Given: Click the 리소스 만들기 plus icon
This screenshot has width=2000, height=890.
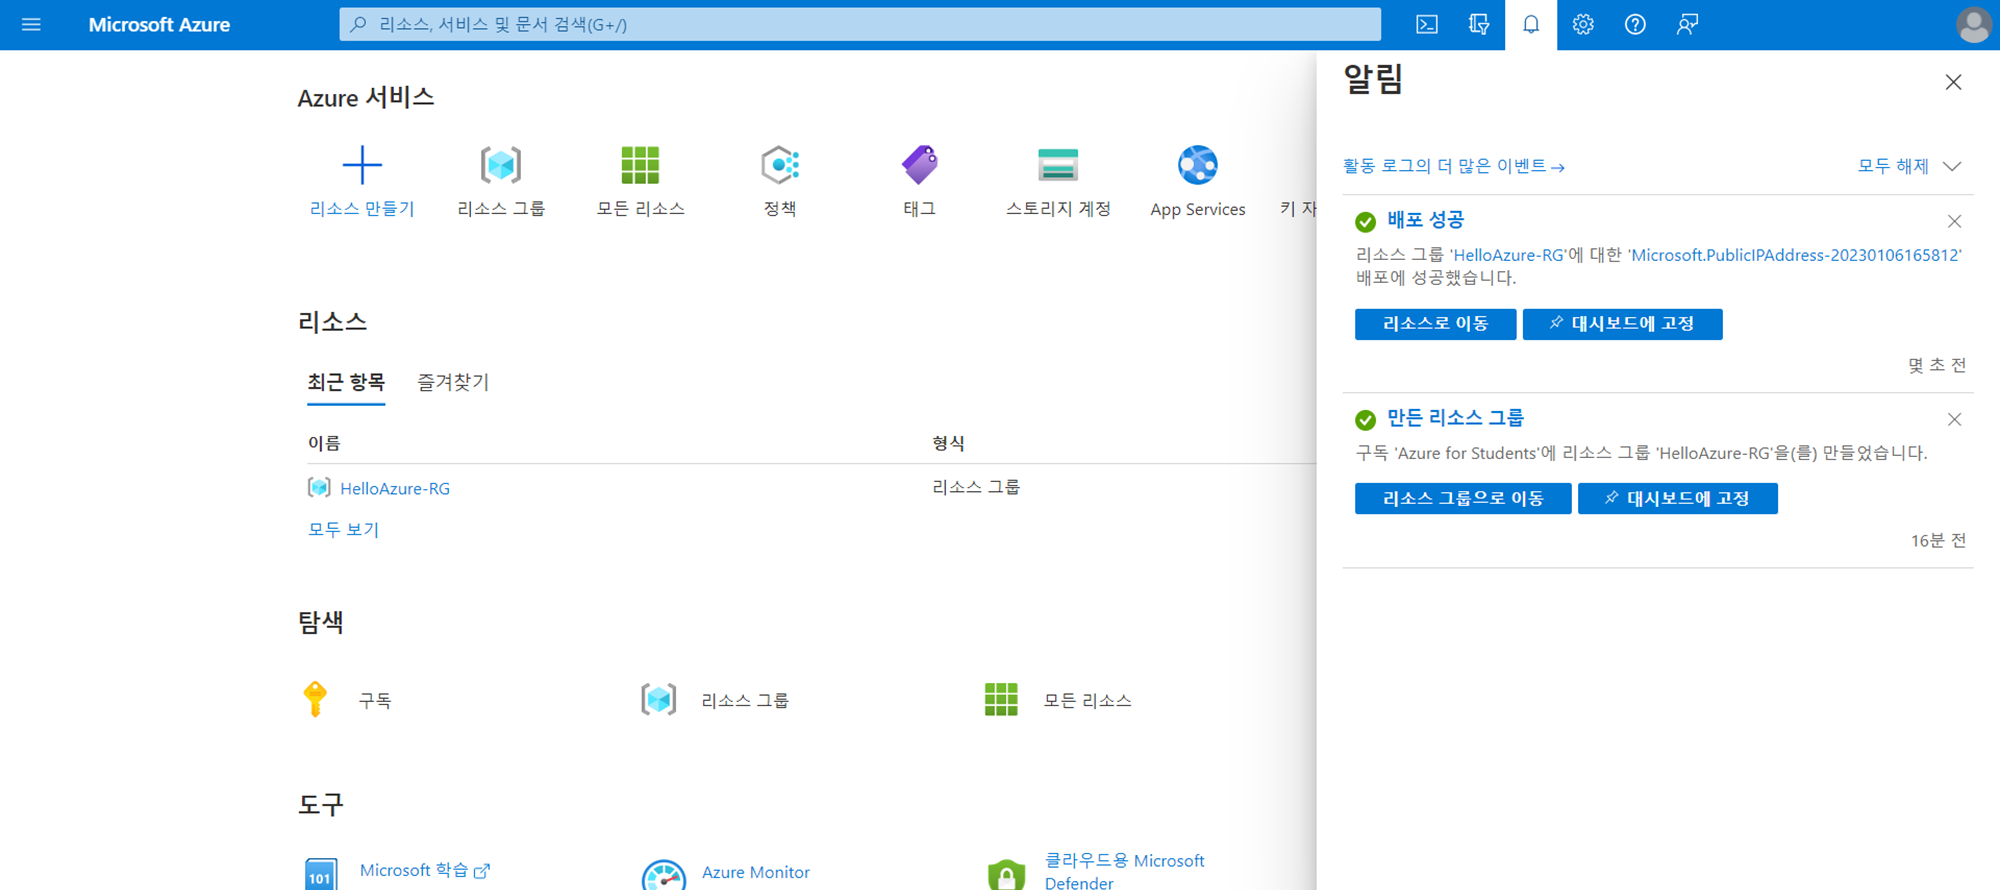Looking at the screenshot, I should pos(362,165).
